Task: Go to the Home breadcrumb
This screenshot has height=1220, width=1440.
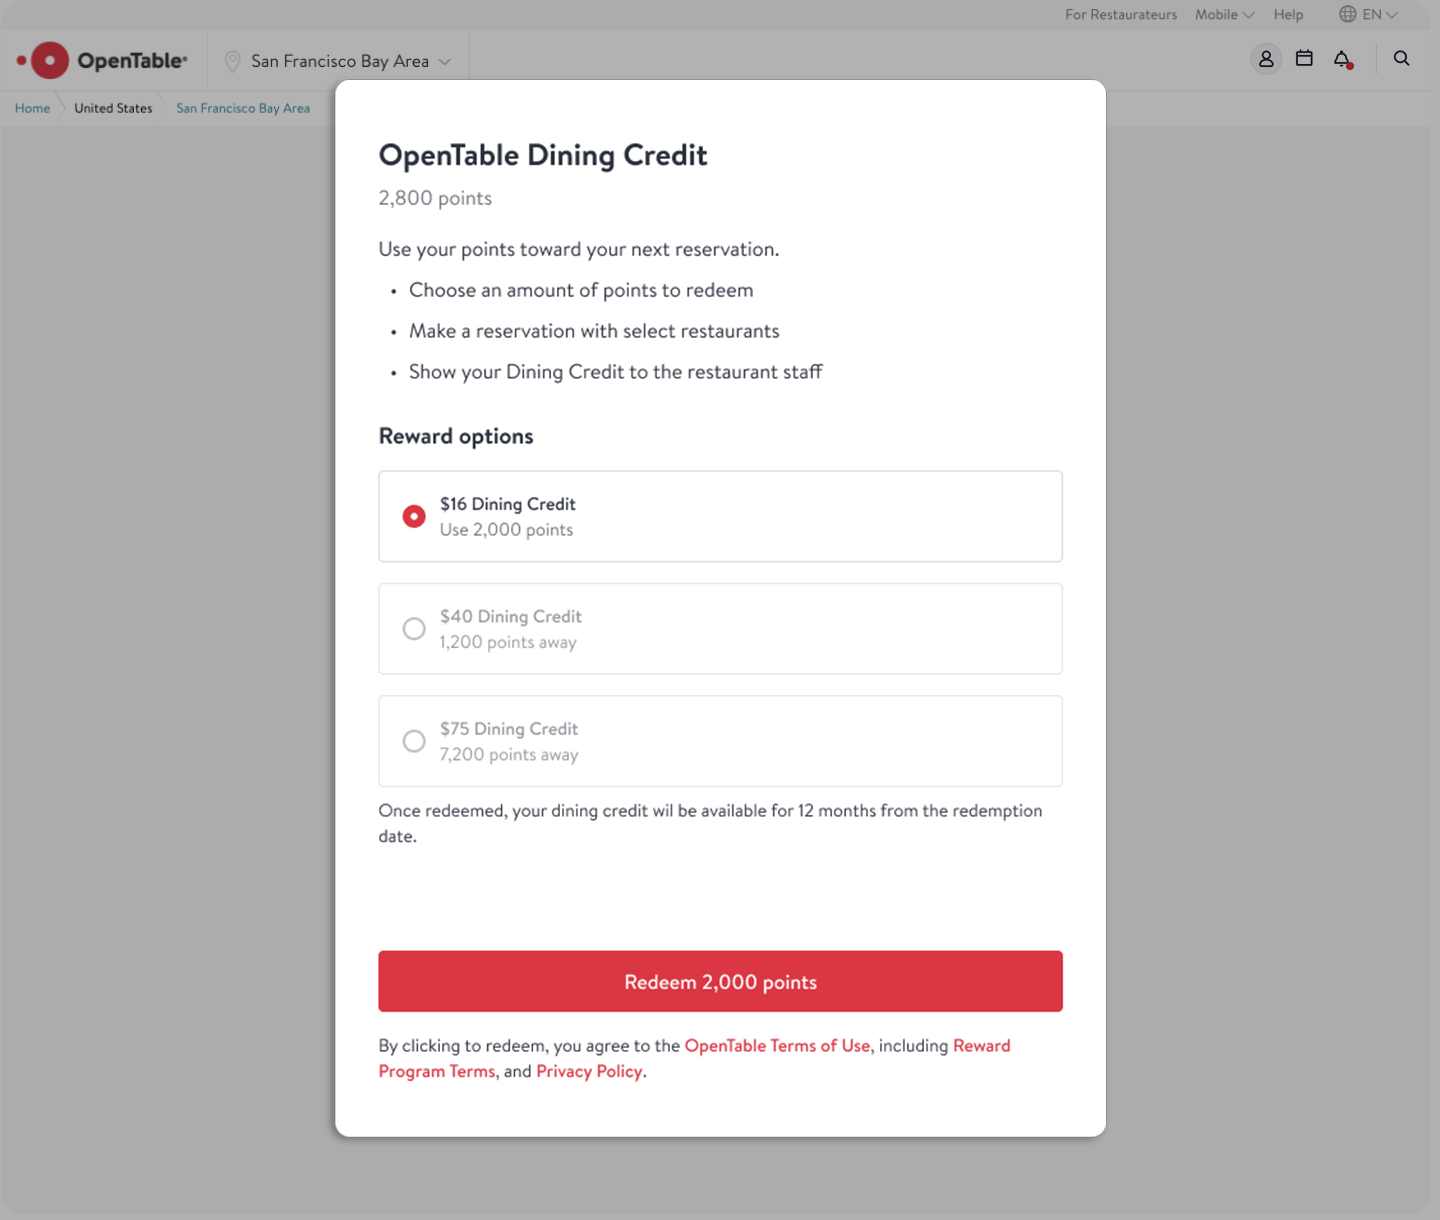Action: 32,108
